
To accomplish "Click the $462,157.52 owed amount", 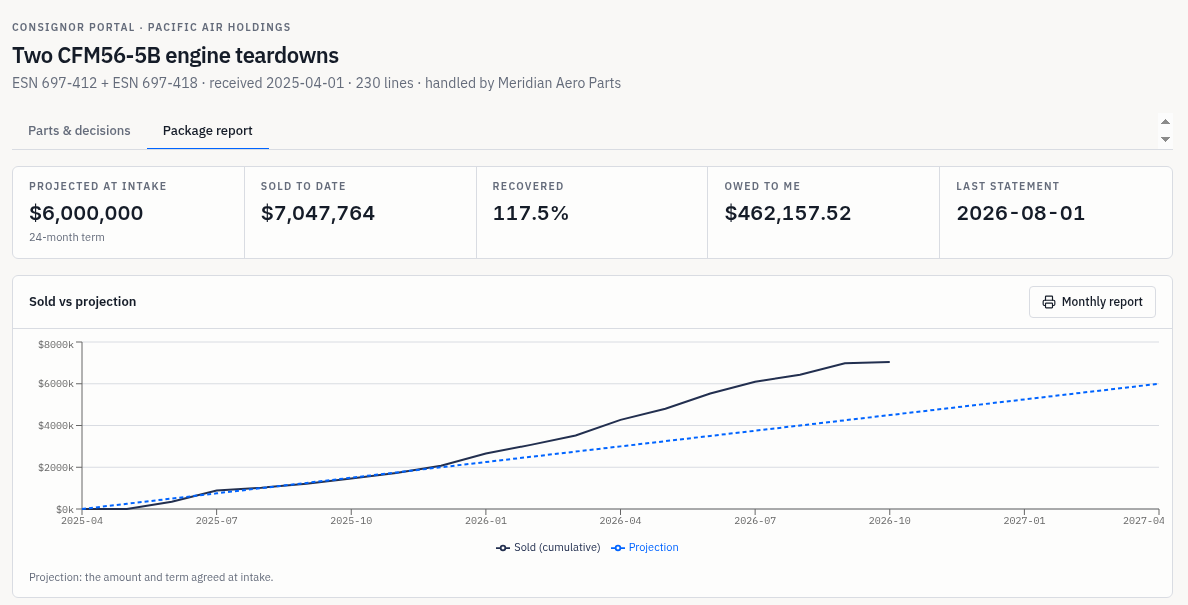I will click(x=788, y=213).
